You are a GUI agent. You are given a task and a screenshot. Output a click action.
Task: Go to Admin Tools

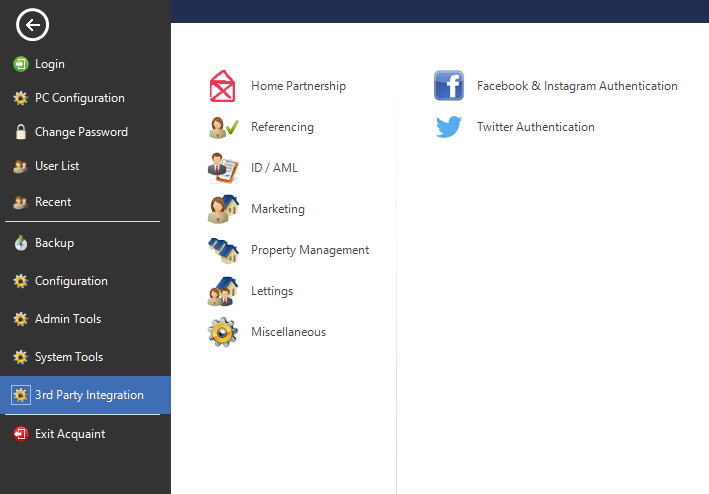tap(67, 319)
